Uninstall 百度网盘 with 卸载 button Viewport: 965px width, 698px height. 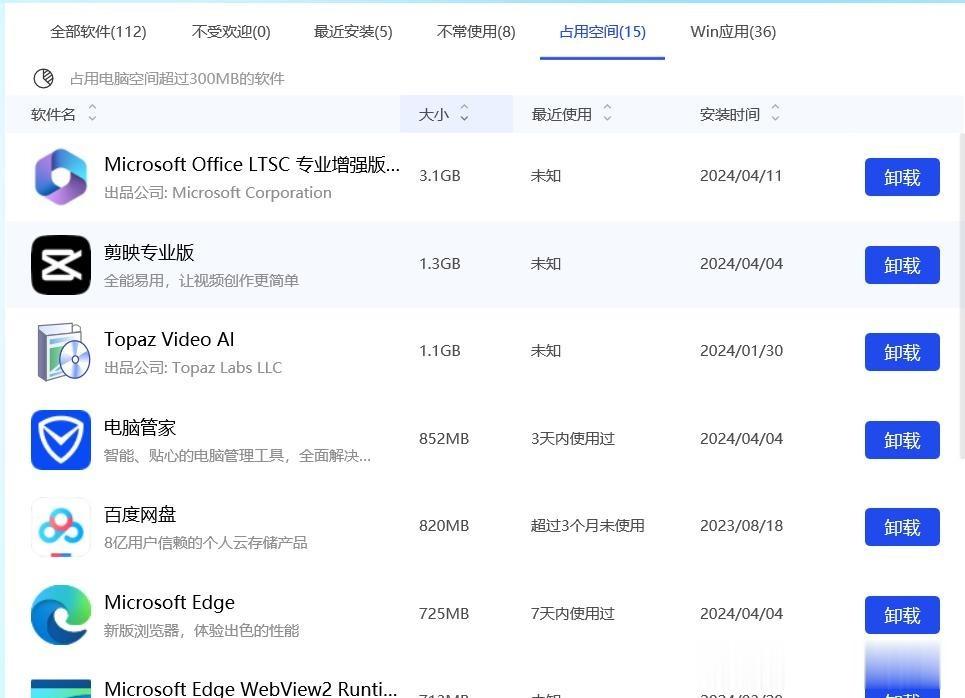pos(902,527)
